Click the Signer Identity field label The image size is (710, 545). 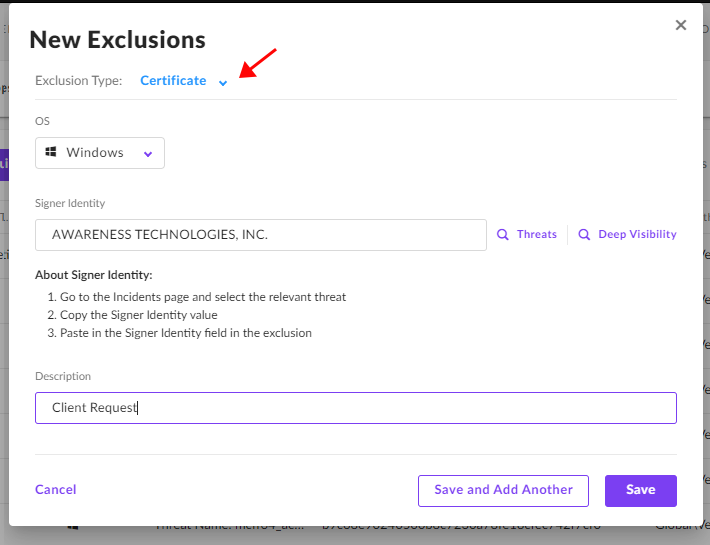tap(70, 203)
